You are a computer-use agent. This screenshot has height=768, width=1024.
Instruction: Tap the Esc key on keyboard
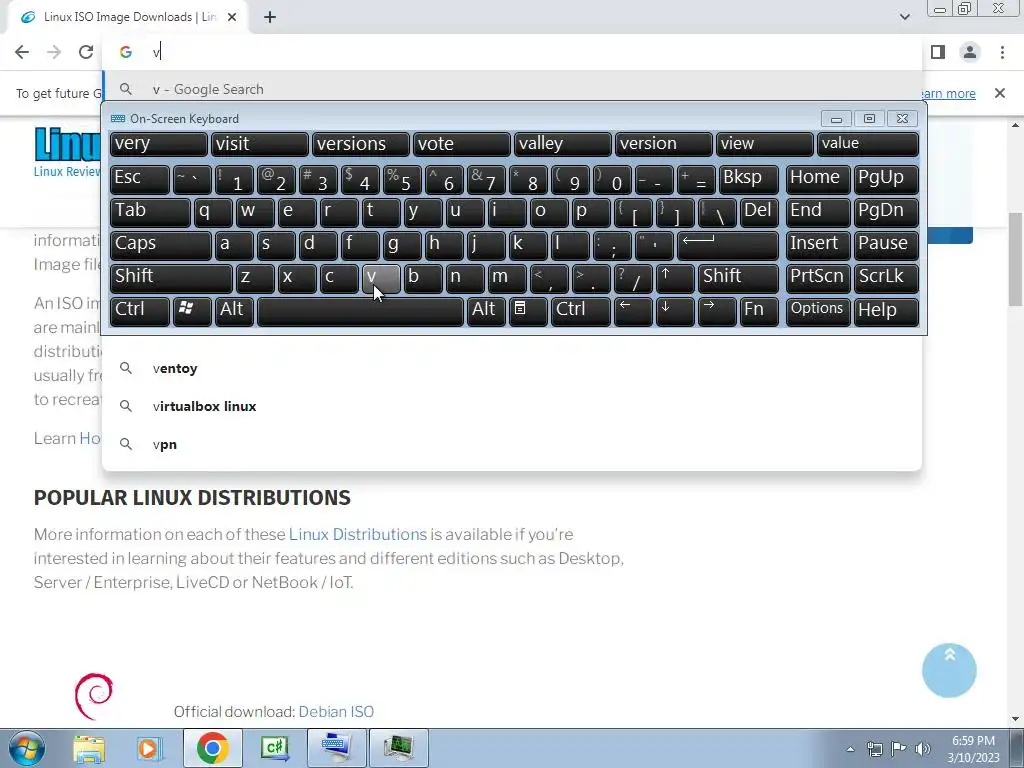point(140,179)
